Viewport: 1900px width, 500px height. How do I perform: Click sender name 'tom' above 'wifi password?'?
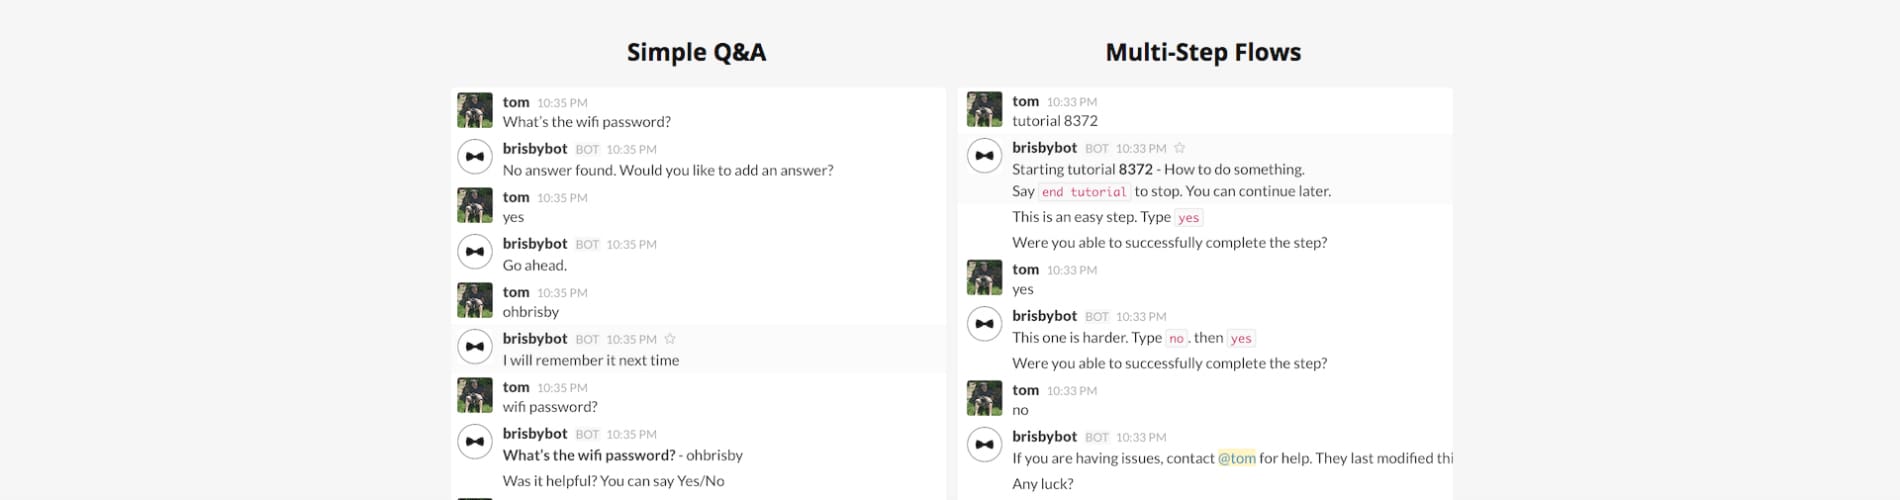(x=516, y=387)
